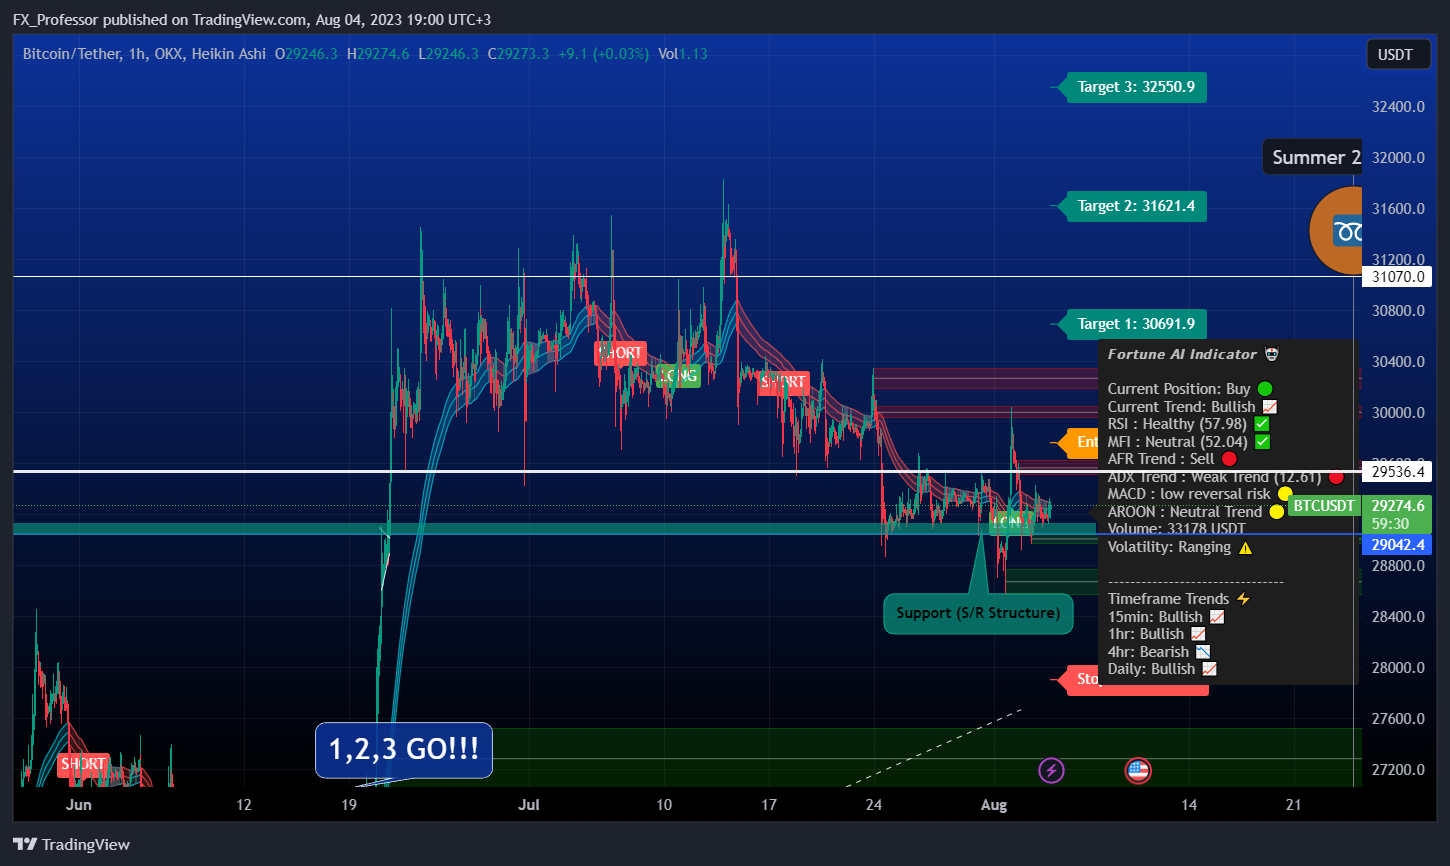Click the Support (S/R Structure) callout
This screenshot has height=866, width=1450.
click(x=978, y=613)
